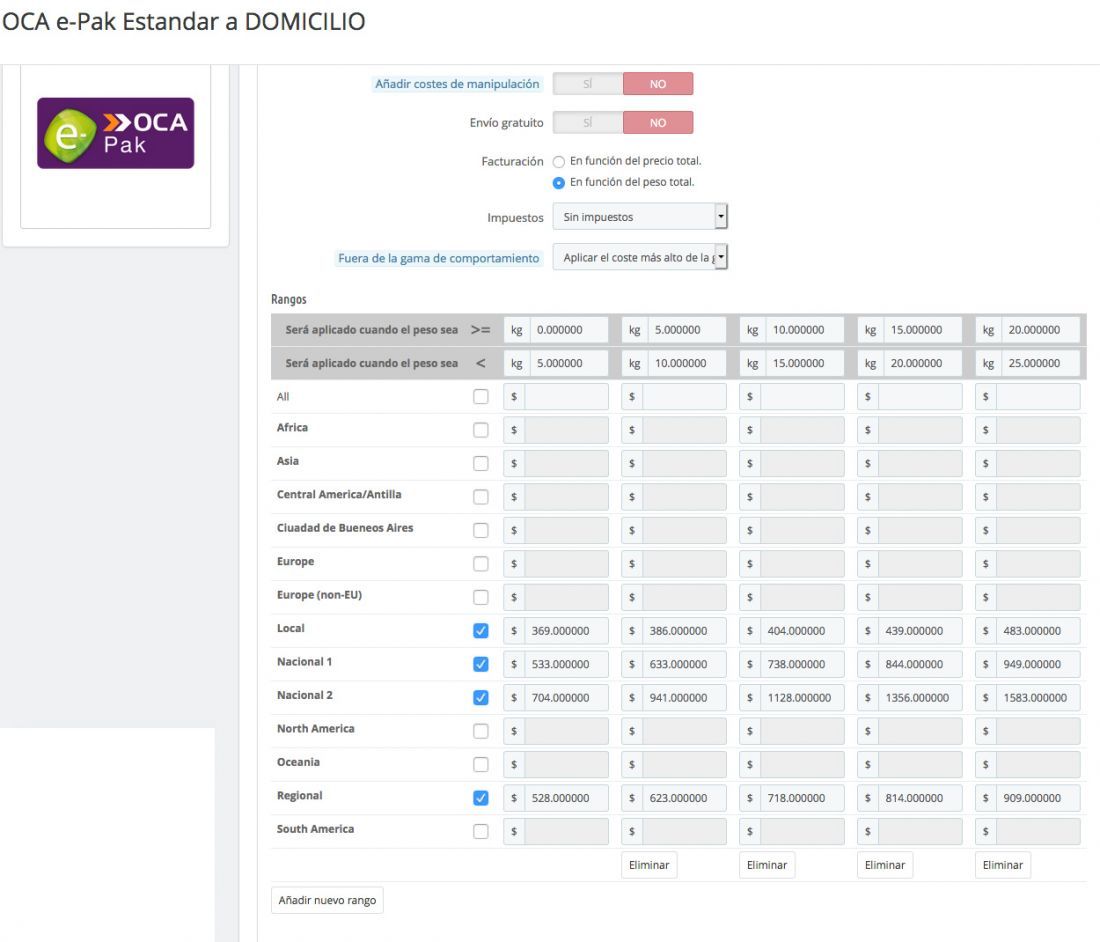Edit lower weight bound field of second range (5.000000)
Screen dimensions: 1100x942
coord(686,330)
